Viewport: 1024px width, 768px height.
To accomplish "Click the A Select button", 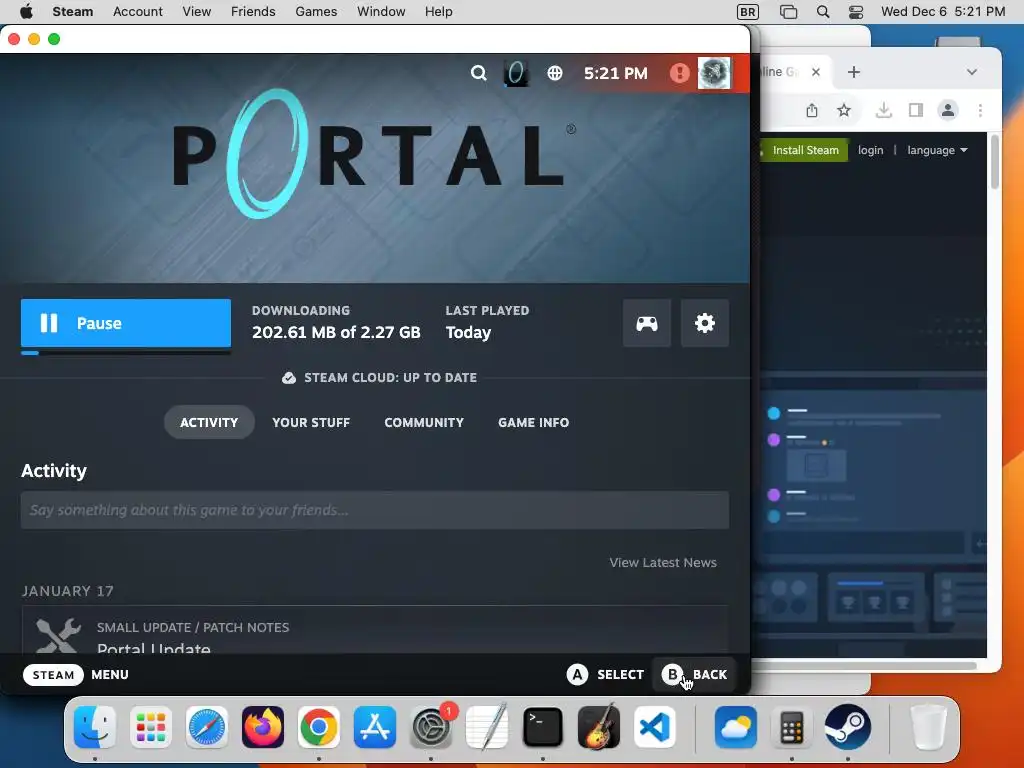I will [605, 675].
